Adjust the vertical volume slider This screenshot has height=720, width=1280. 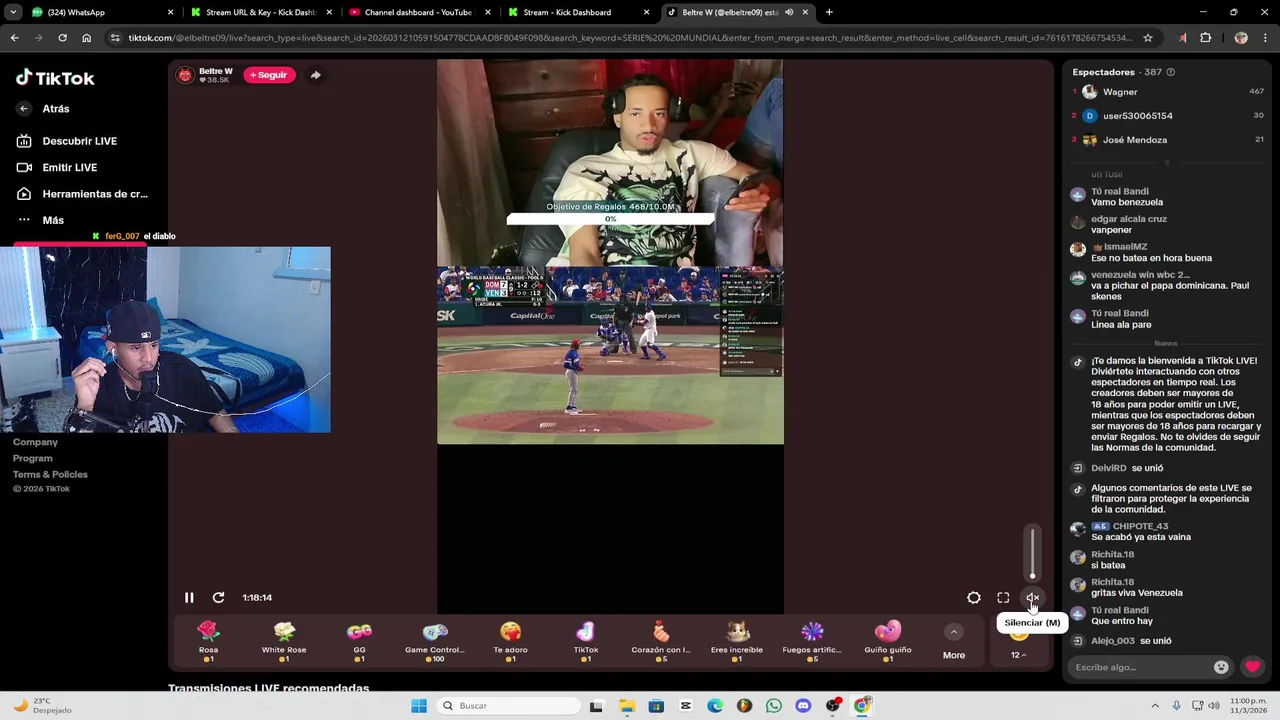click(1033, 552)
